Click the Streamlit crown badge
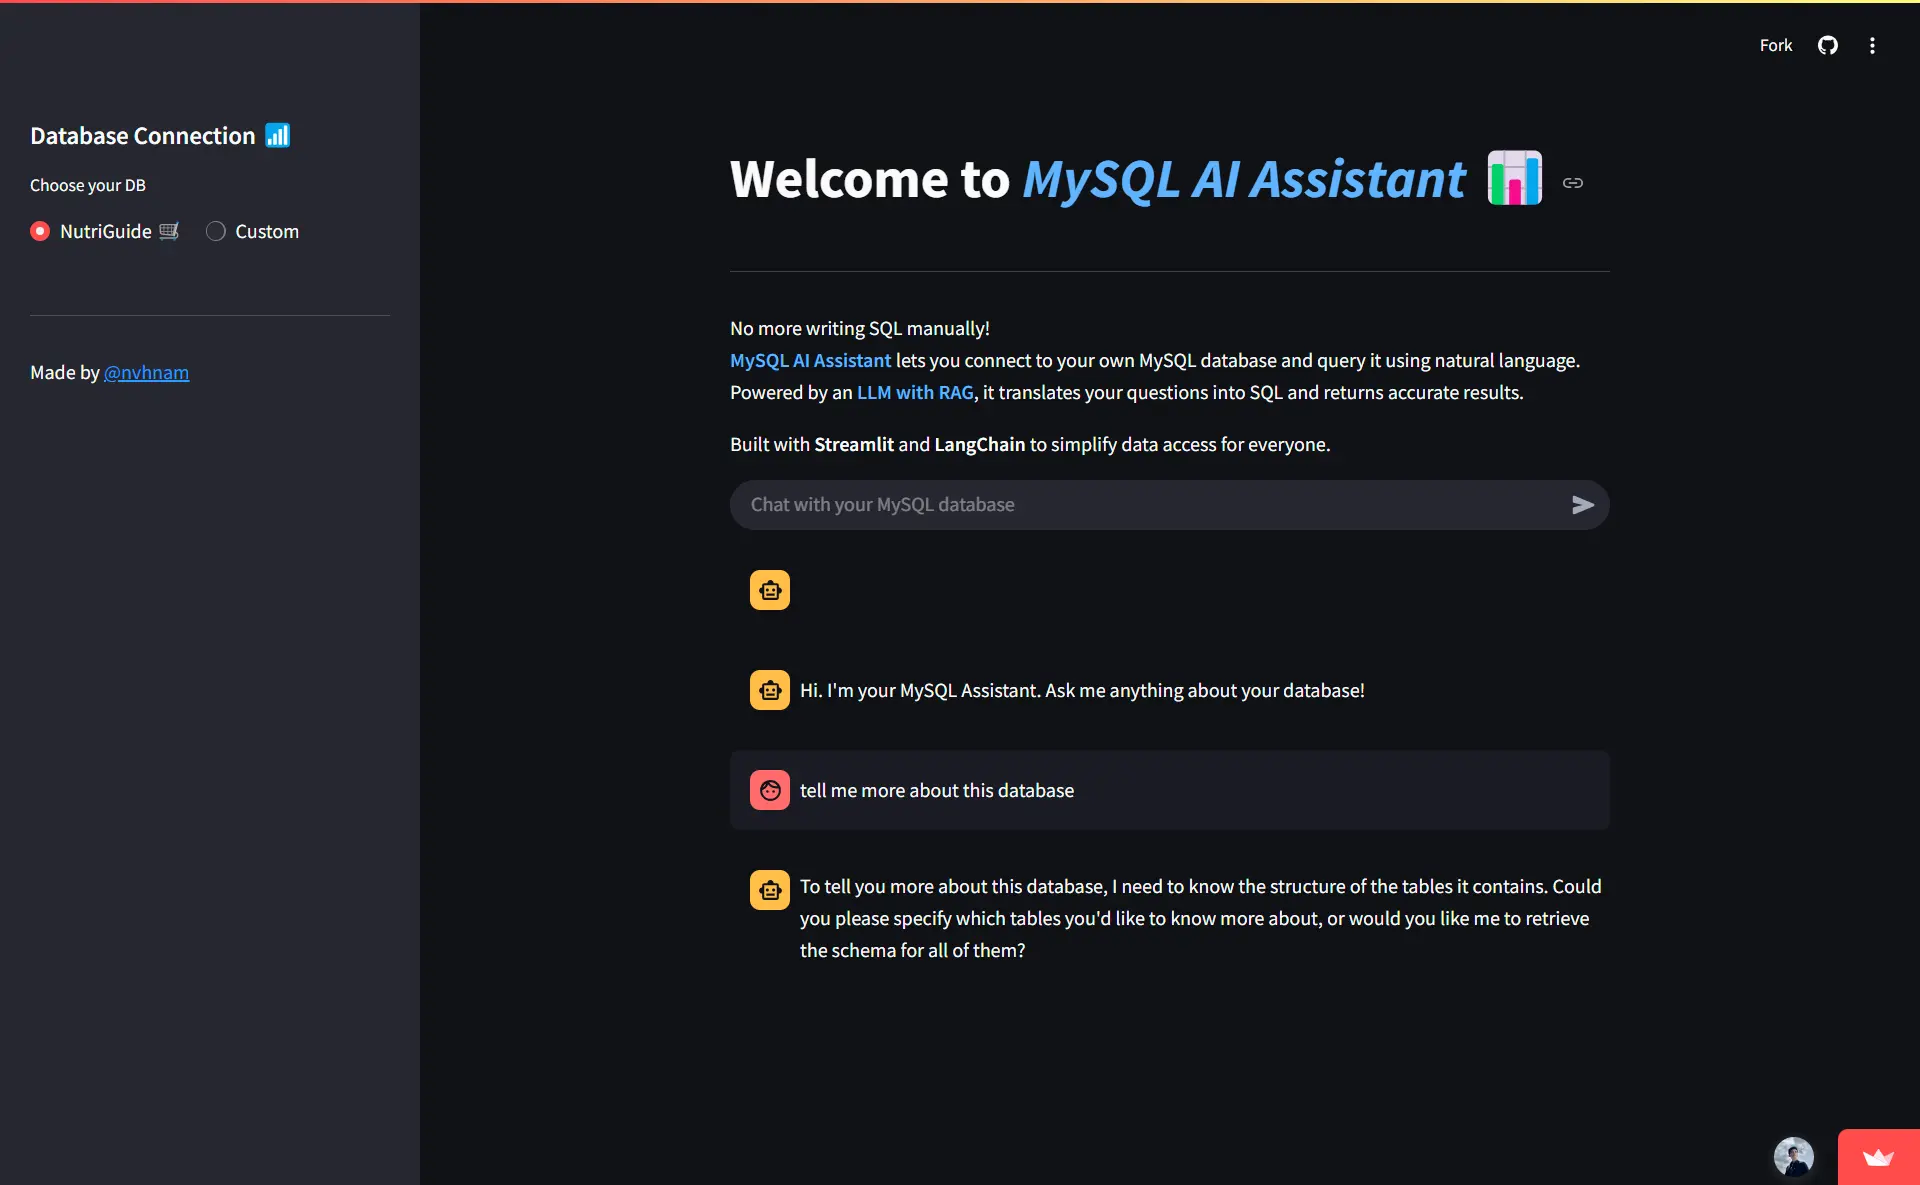 coord(1878,1157)
